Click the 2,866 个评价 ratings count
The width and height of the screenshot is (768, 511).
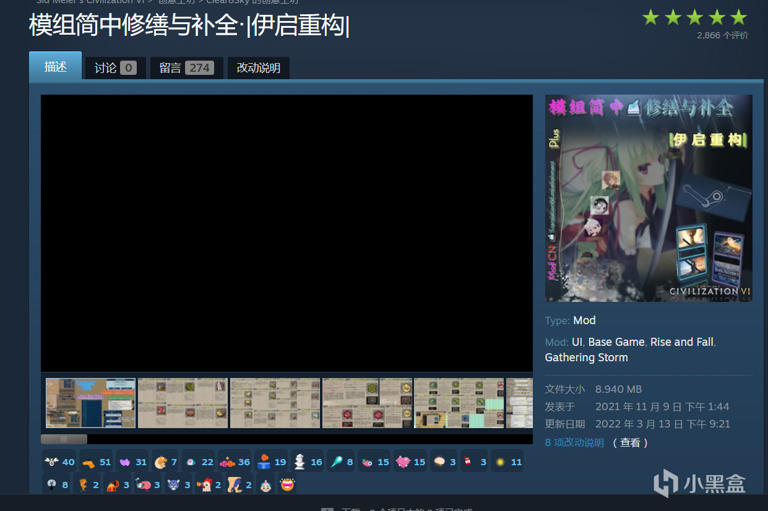click(722, 35)
